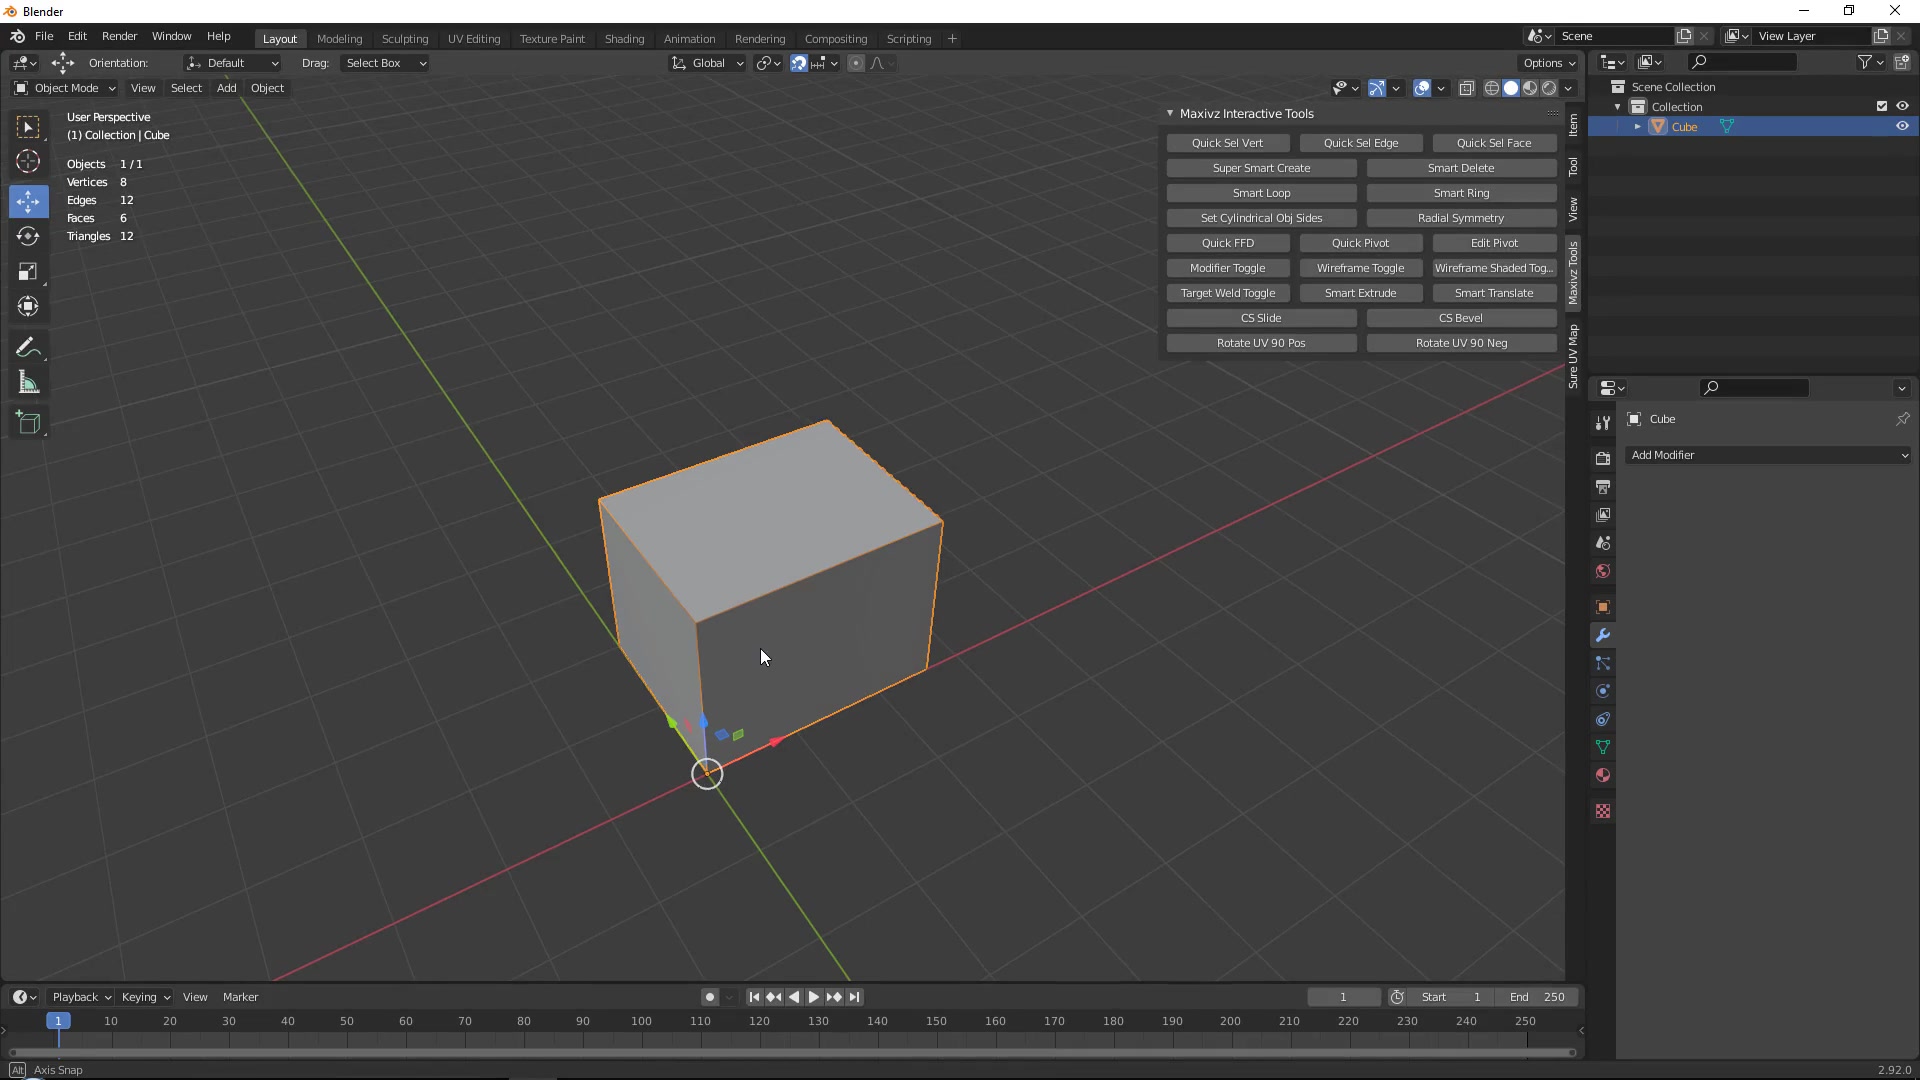This screenshot has height=1080, width=1920.
Task: Select the Select Box tool icon
Action: pos(28,127)
